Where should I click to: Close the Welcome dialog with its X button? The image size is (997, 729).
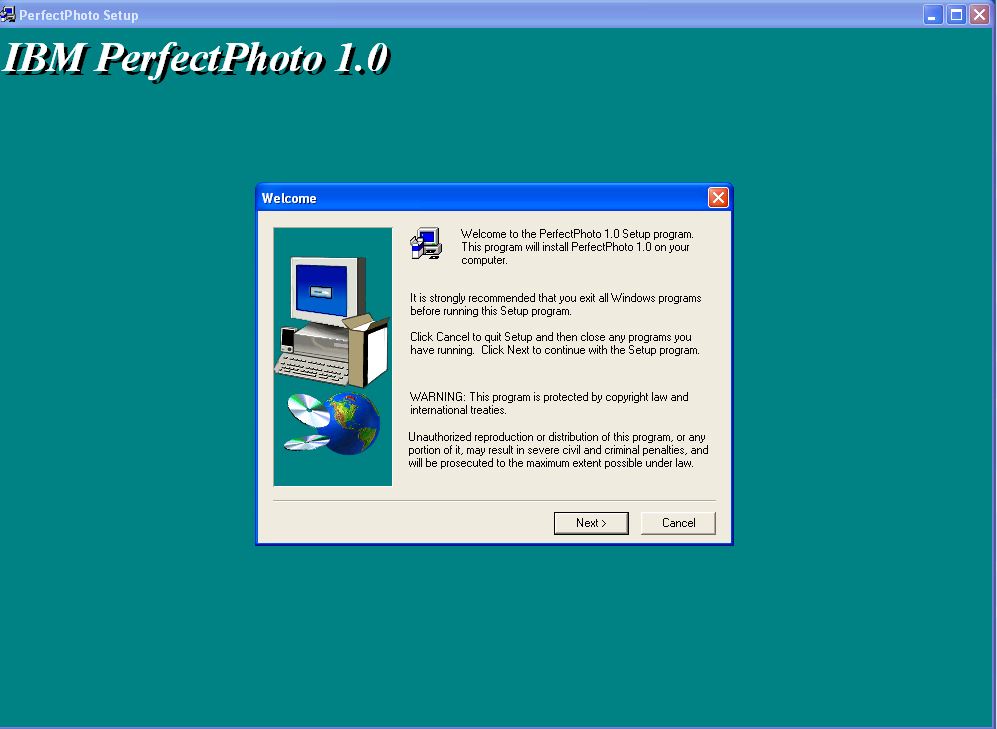click(x=718, y=198)
